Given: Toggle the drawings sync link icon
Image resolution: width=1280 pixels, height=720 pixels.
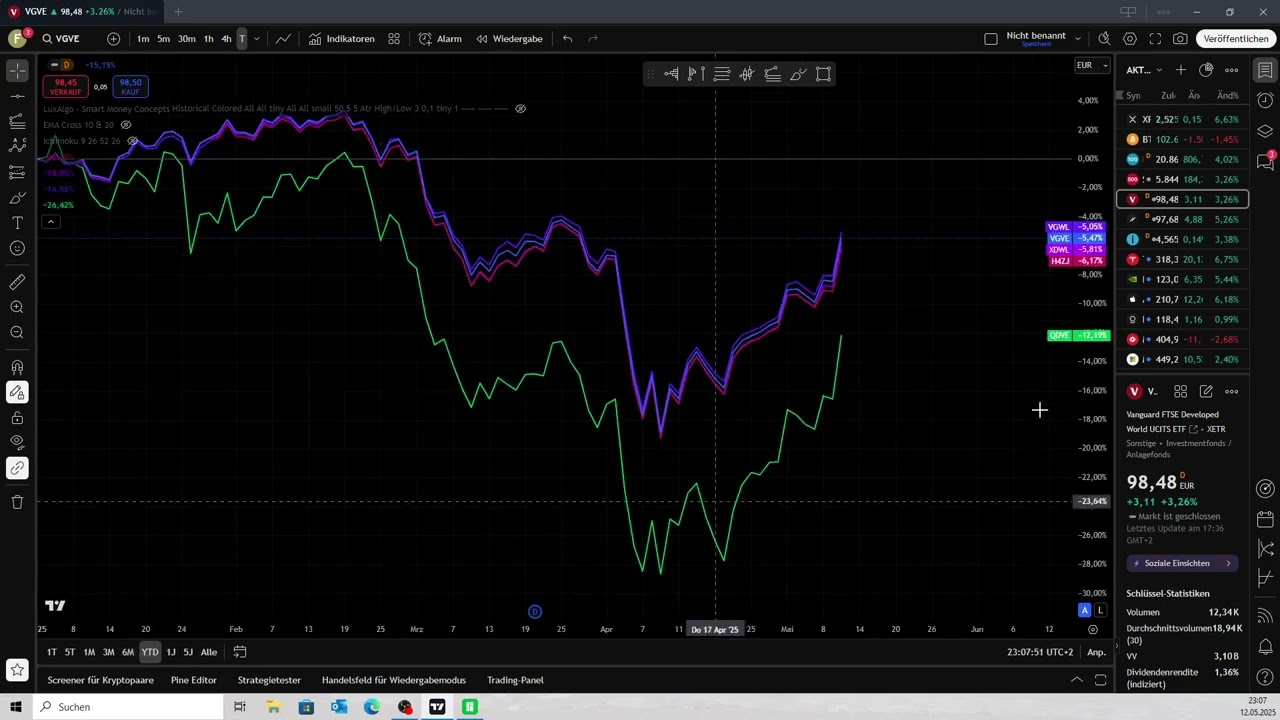Looking at the screenshot, I should [17, 468].
